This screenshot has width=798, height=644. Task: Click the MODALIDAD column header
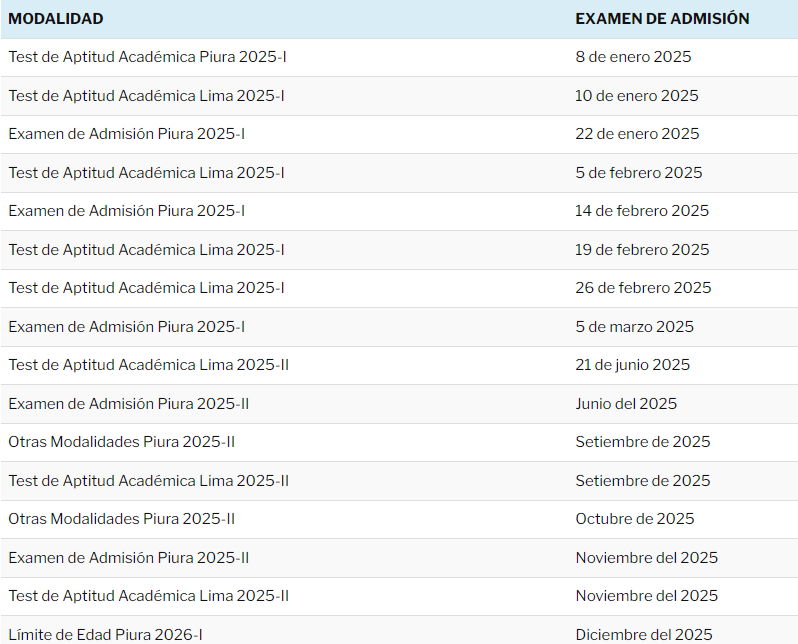[x=56, y=19]
